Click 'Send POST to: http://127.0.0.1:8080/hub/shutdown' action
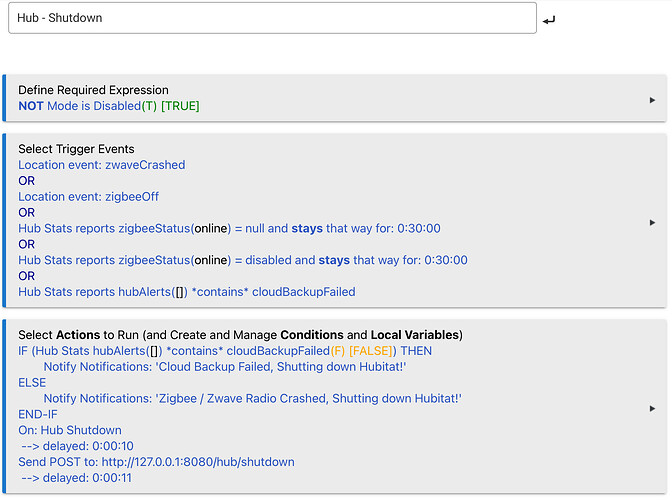This screenshot has width=672, height=500. pyautogui.click(x=156, y=462)
